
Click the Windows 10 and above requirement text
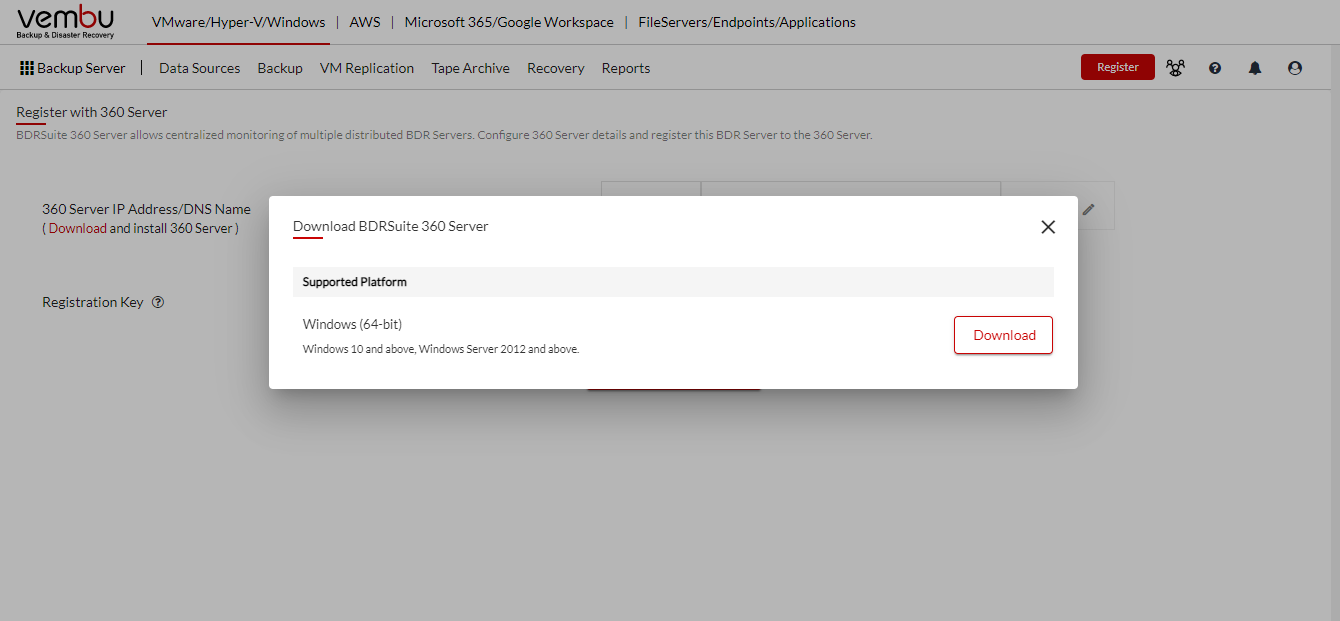coord(441,349)
